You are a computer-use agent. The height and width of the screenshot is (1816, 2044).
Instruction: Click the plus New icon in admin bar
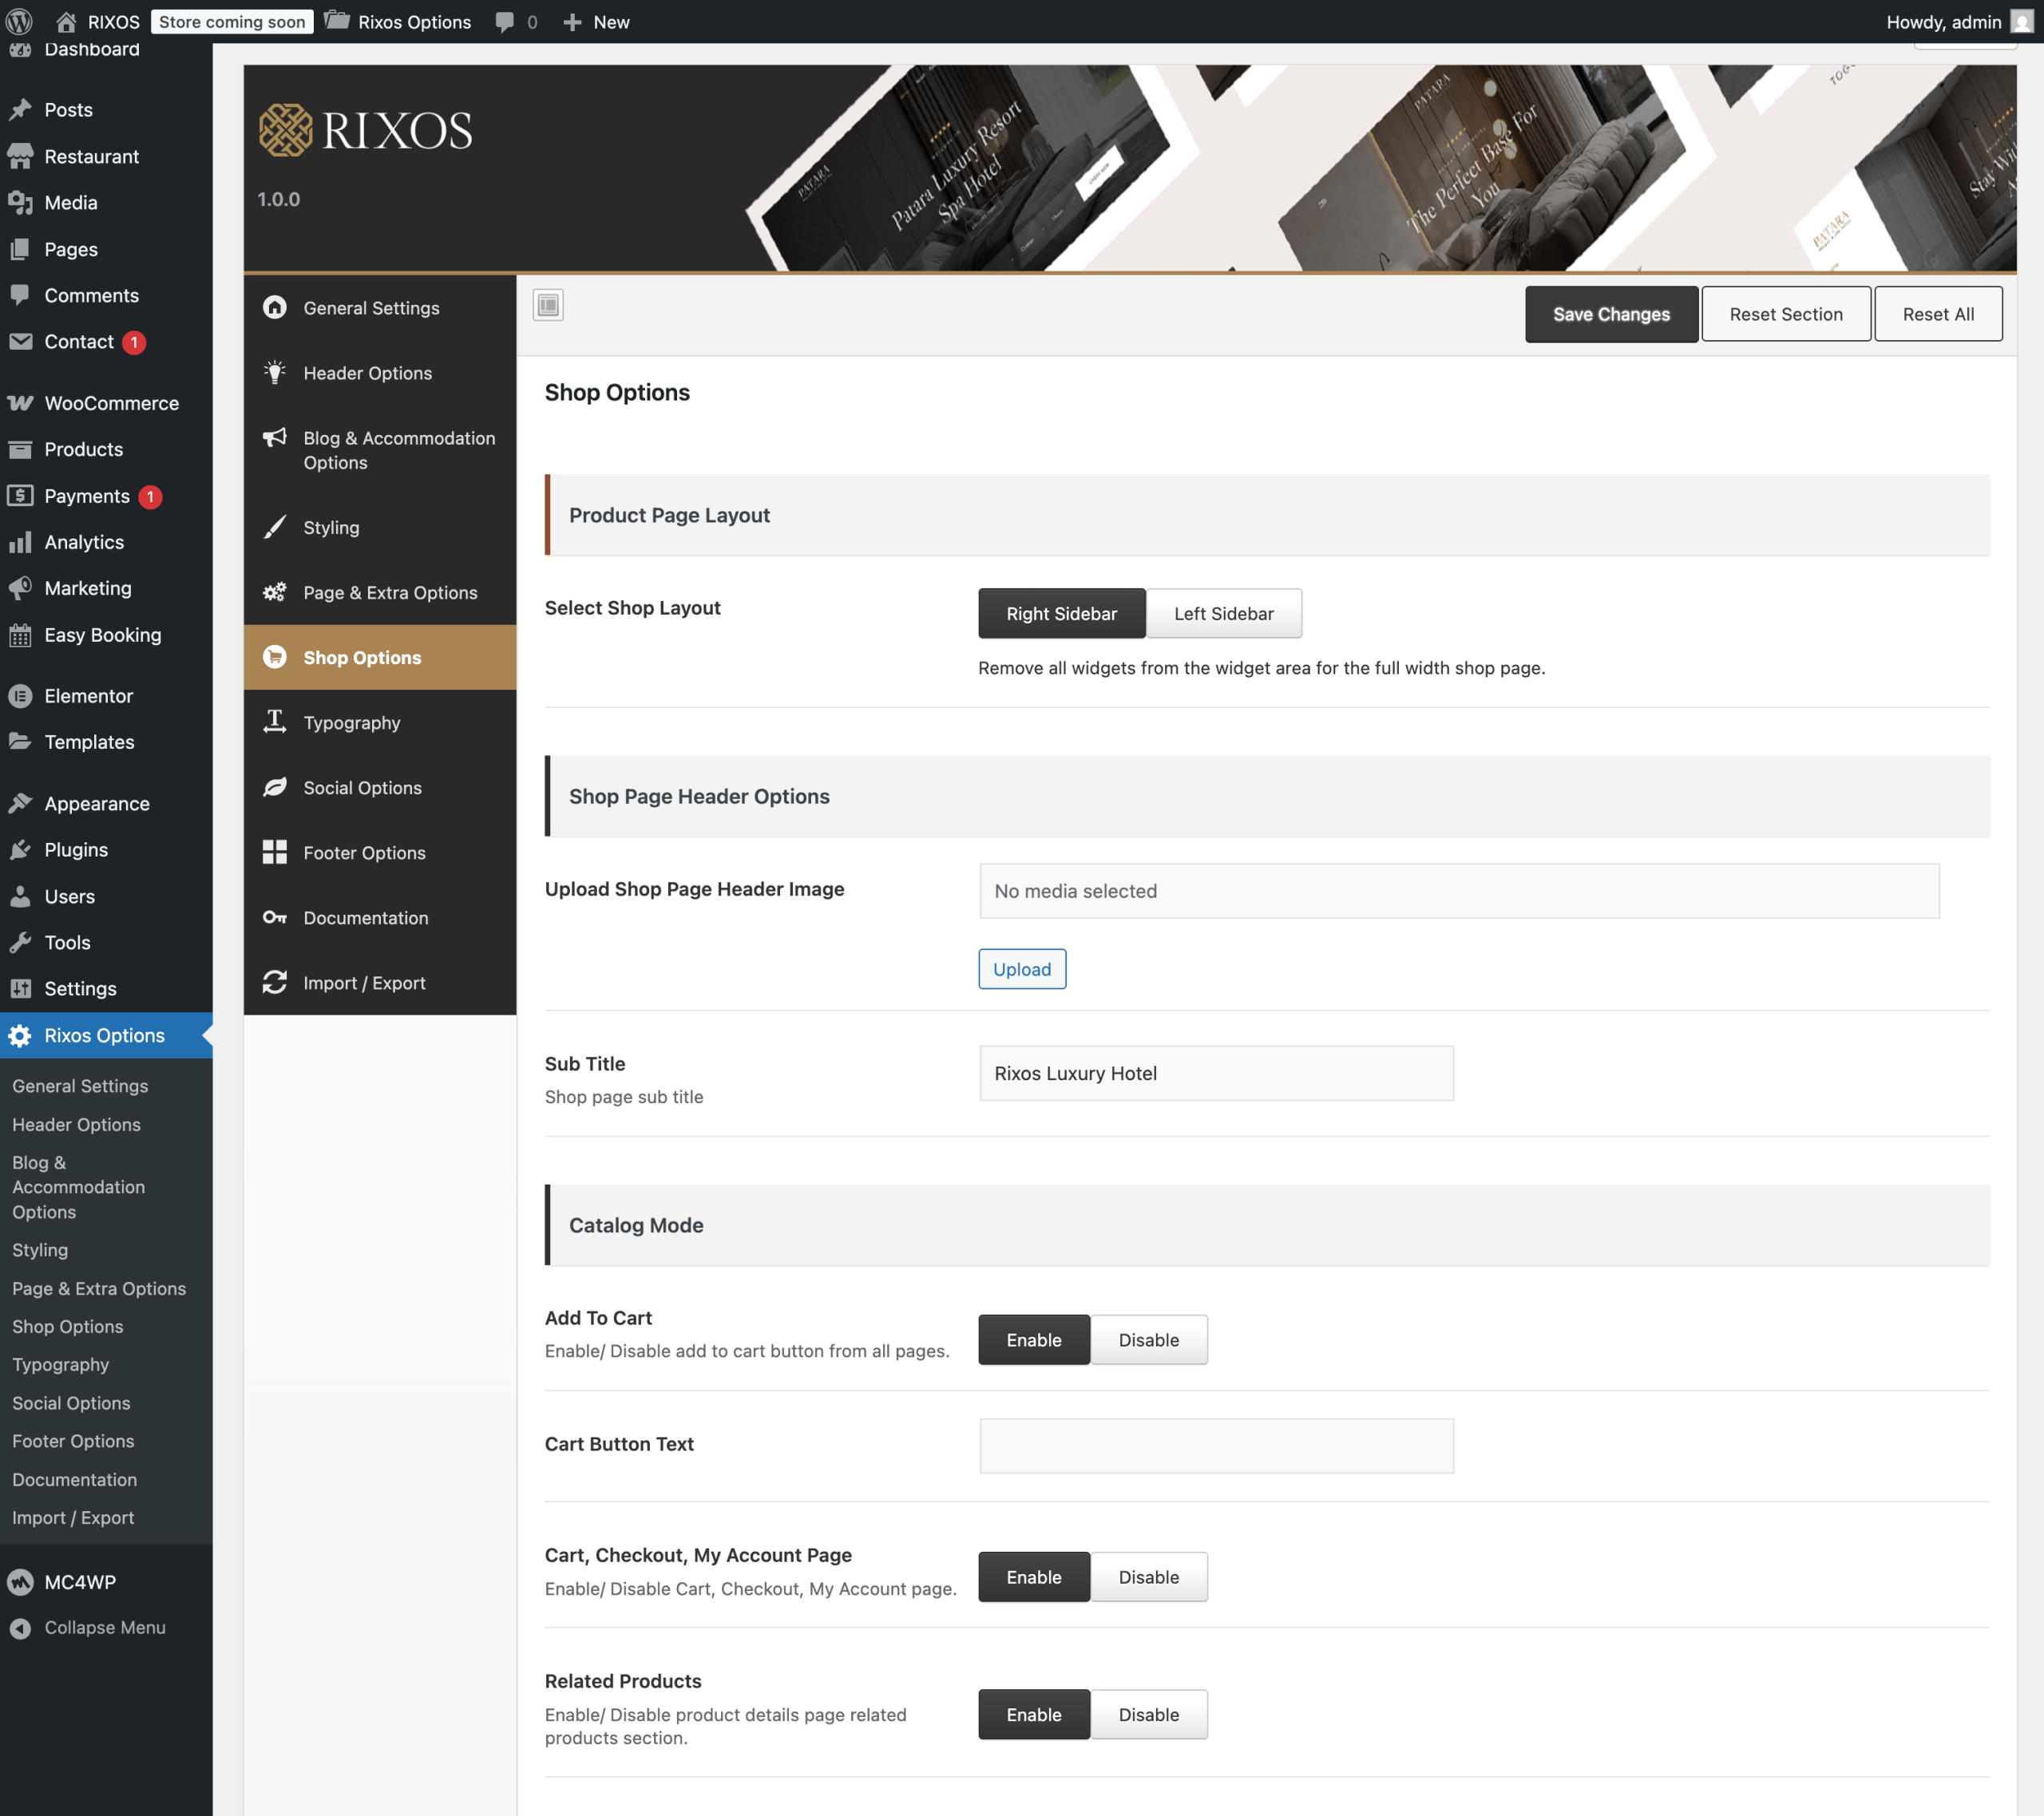click(572, 22)
